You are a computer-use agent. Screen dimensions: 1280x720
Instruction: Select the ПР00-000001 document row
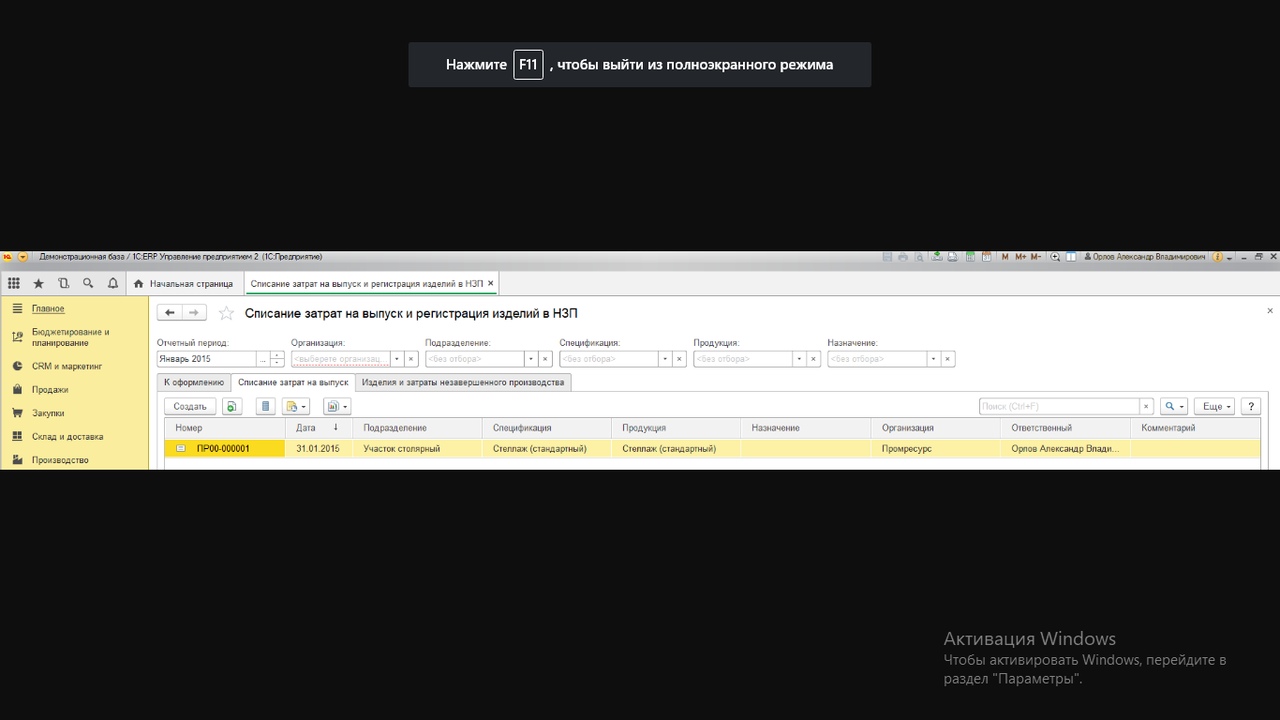click(222, 449)
